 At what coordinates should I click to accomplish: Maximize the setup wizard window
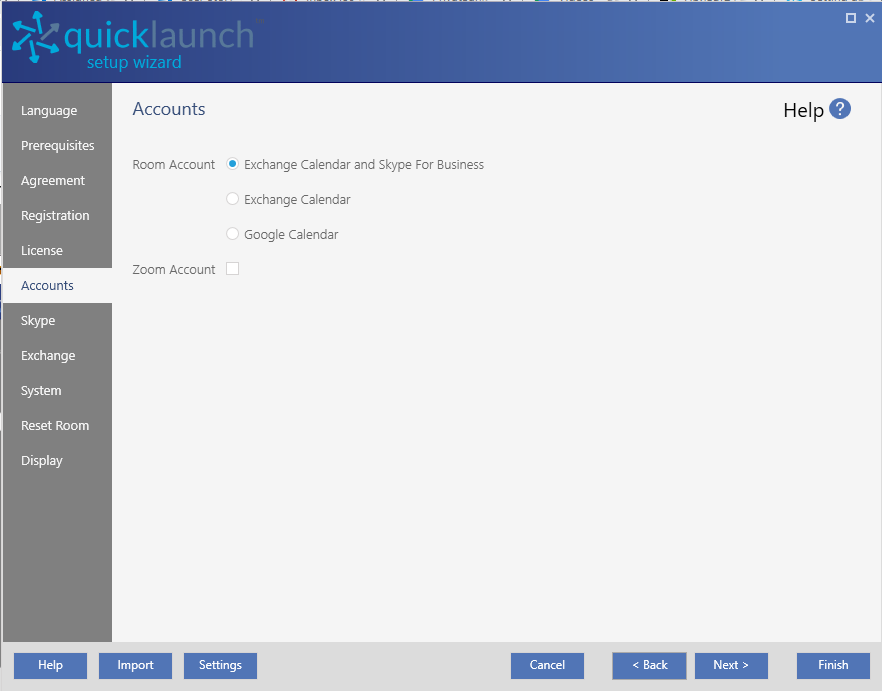(850, 18)
